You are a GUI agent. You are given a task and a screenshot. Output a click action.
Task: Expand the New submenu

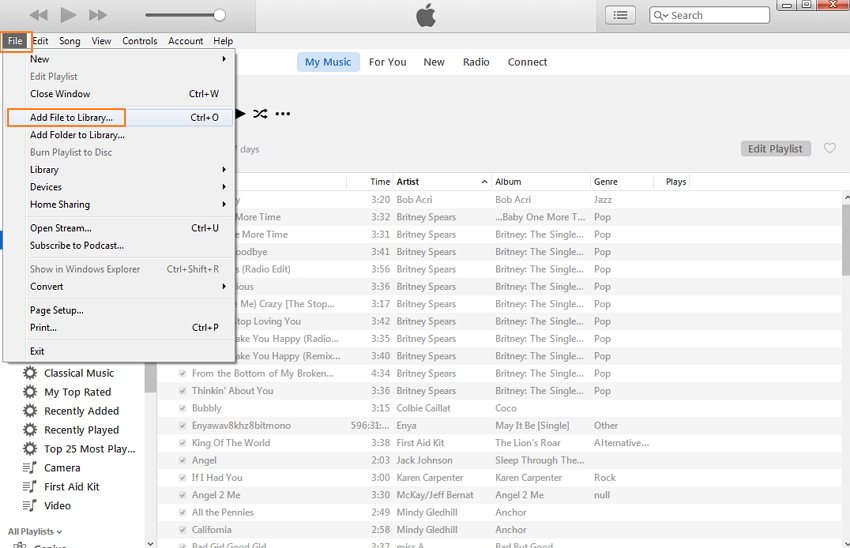[120, 59]
